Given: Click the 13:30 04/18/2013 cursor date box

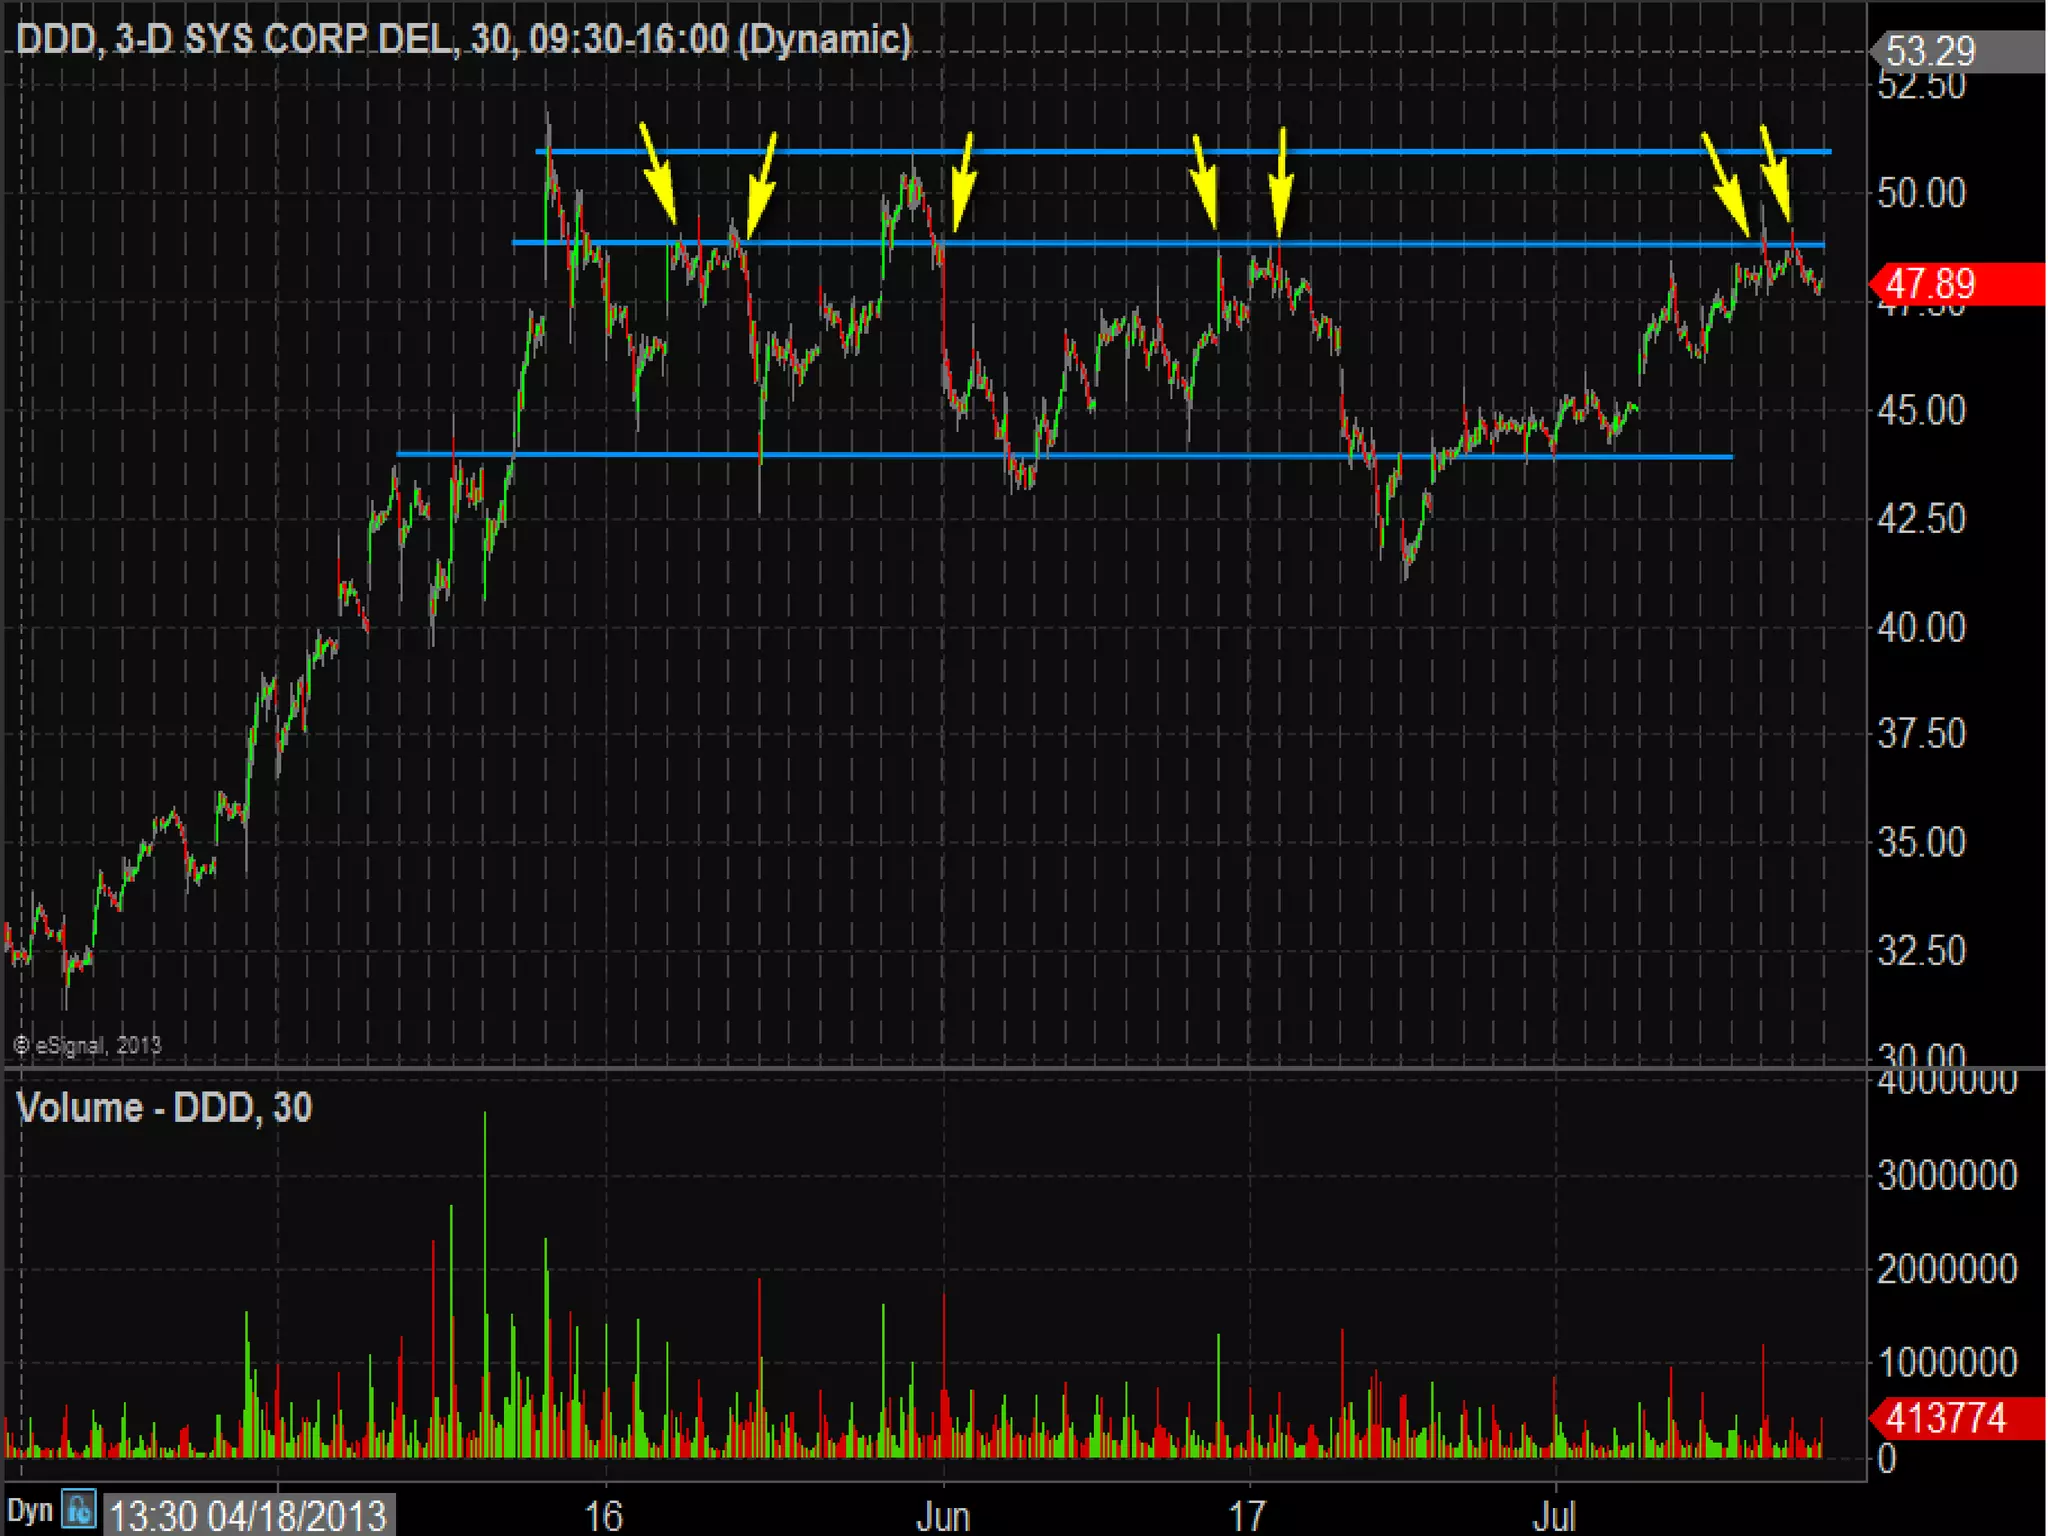Looking at the screenshot, I should click(247, 1515).
